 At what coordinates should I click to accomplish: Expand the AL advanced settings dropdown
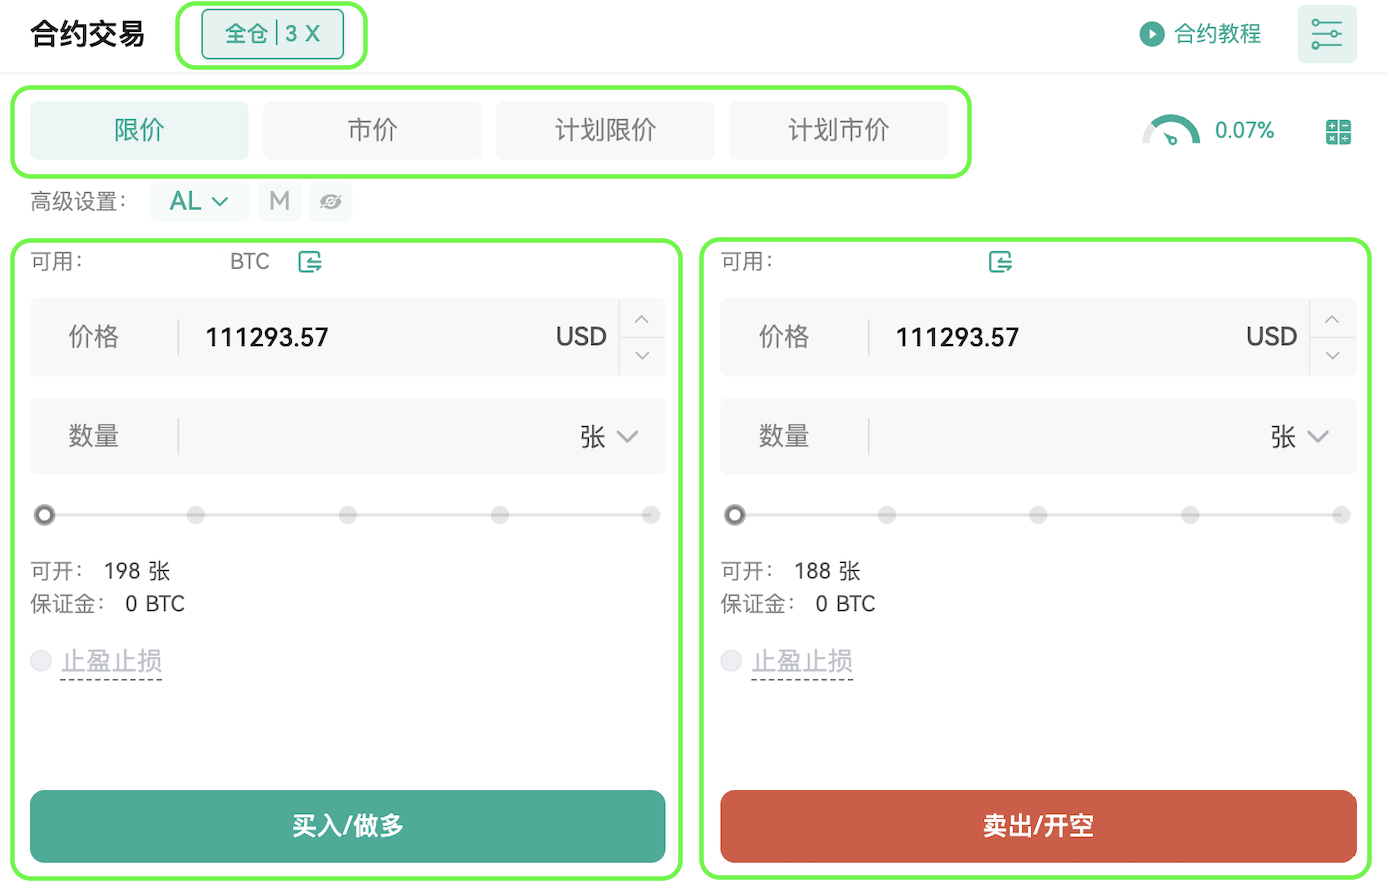199,201
